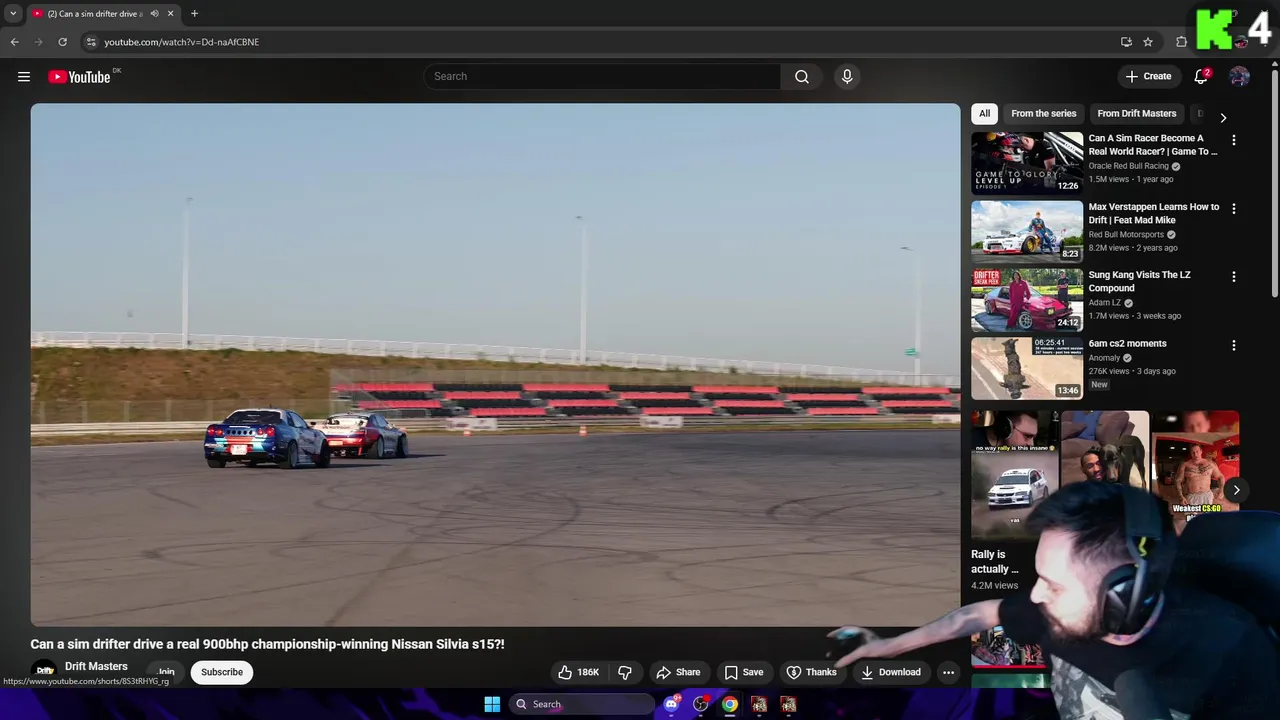Click the Create button
This screenshot has height=720, width=1280.
point(1148,77)
